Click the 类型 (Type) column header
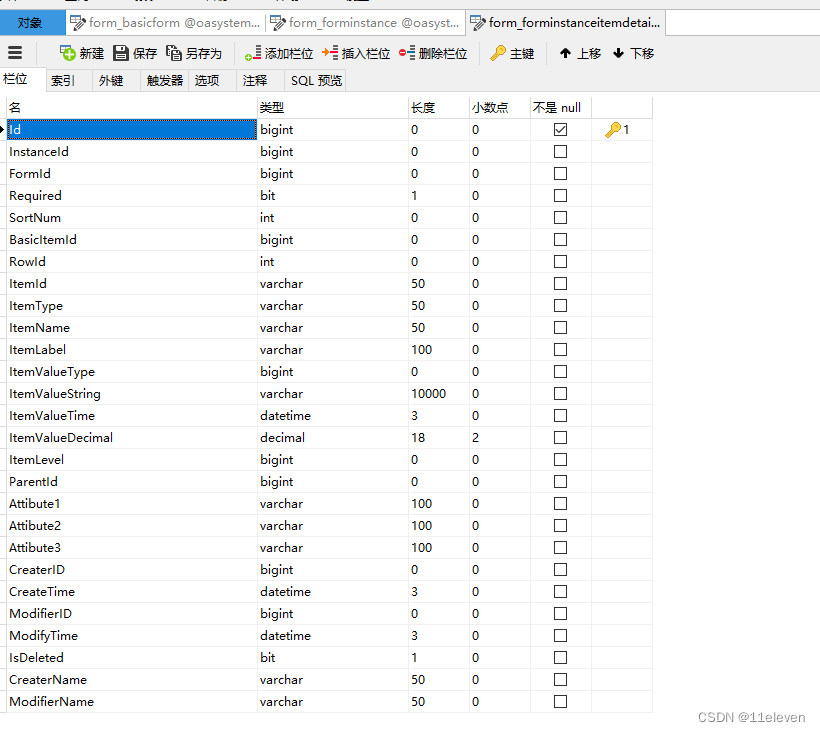 pyautogui.click(x=333, y=108)
